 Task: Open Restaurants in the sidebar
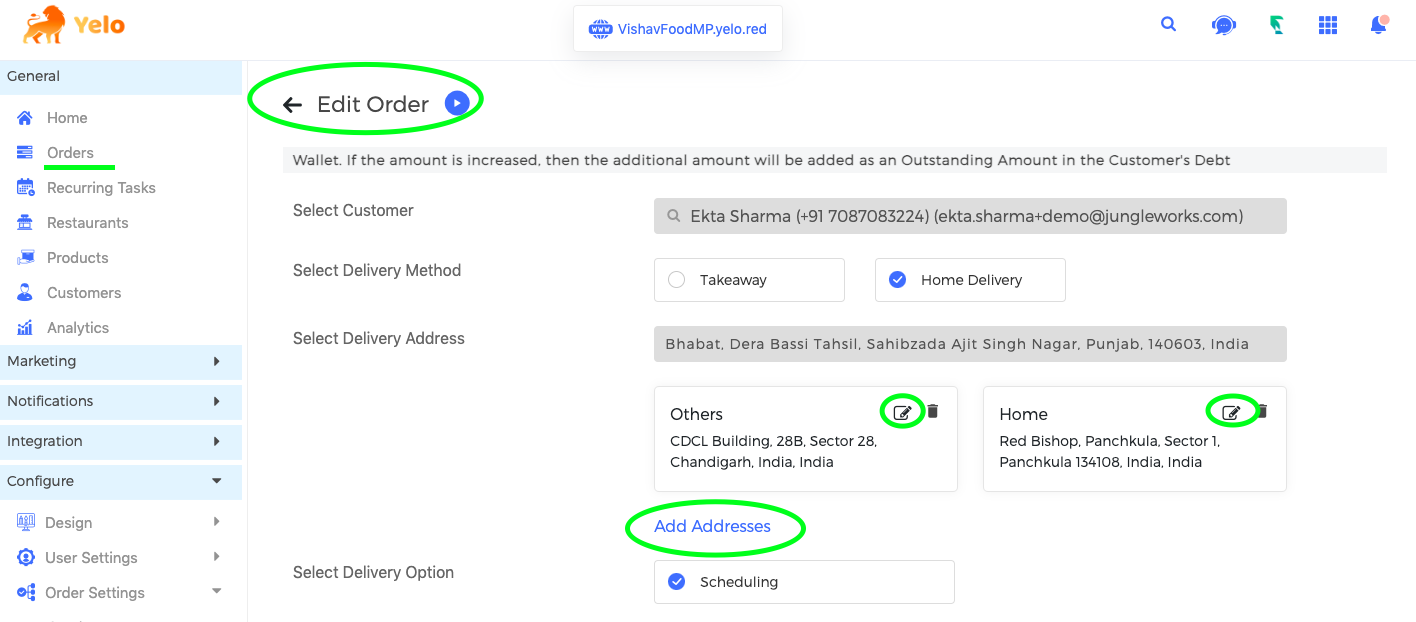coord(87,223)
